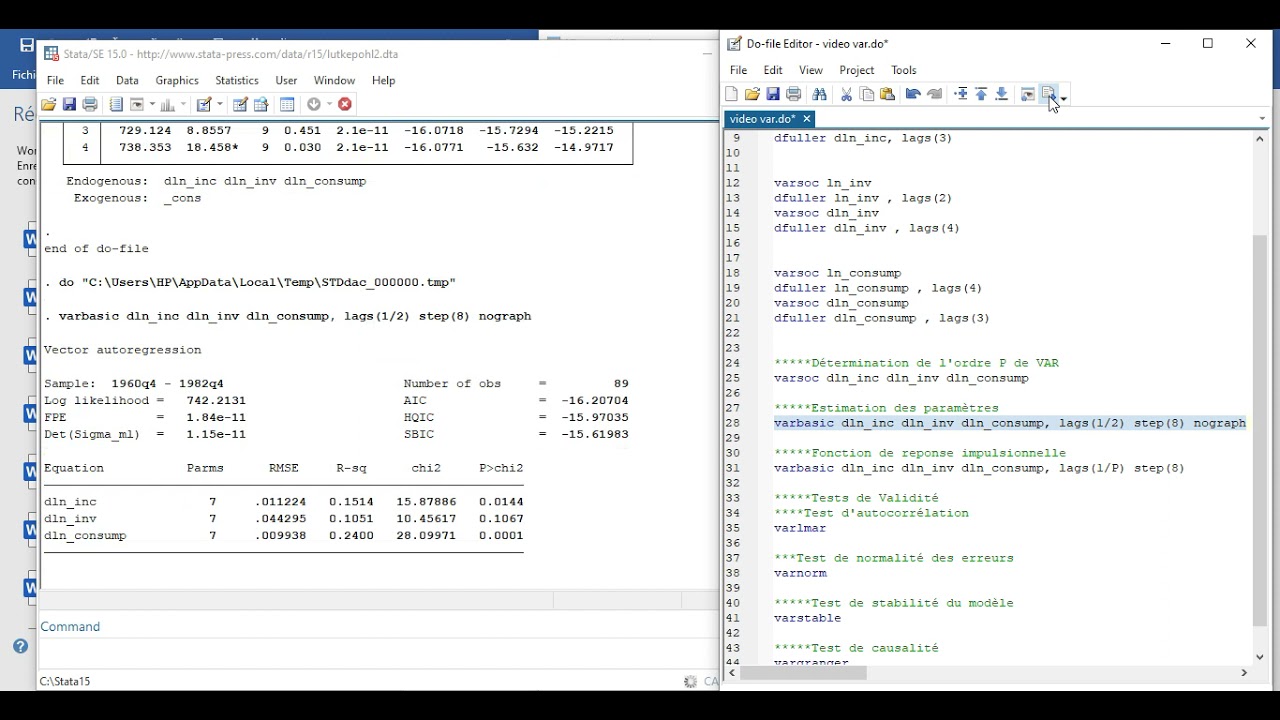This screenshot has height=720, width=1280.
Task: Click the Print icon in Do-file Editor toolbar
Action: [x=794, y=94]
